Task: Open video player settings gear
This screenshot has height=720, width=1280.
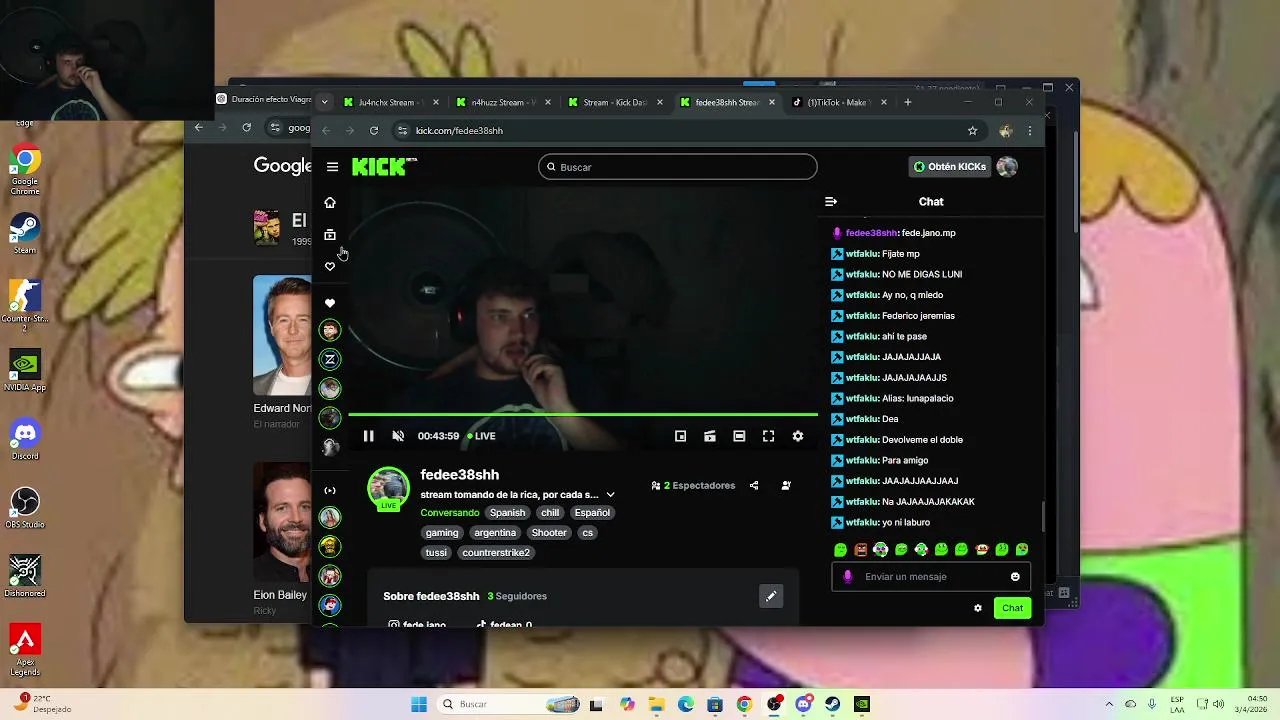Action: point(798,436)
